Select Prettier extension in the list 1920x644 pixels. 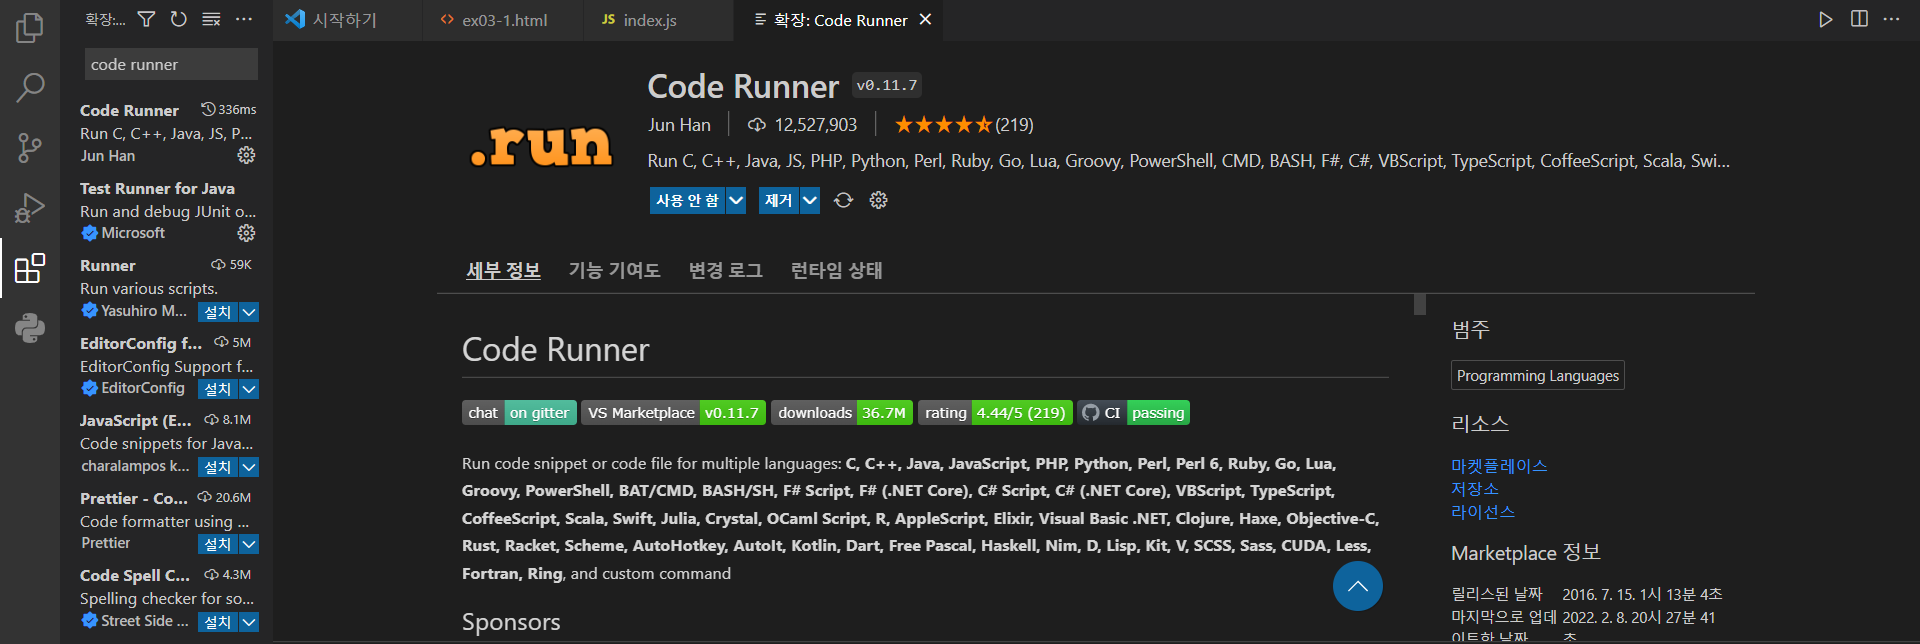[167, 520]
